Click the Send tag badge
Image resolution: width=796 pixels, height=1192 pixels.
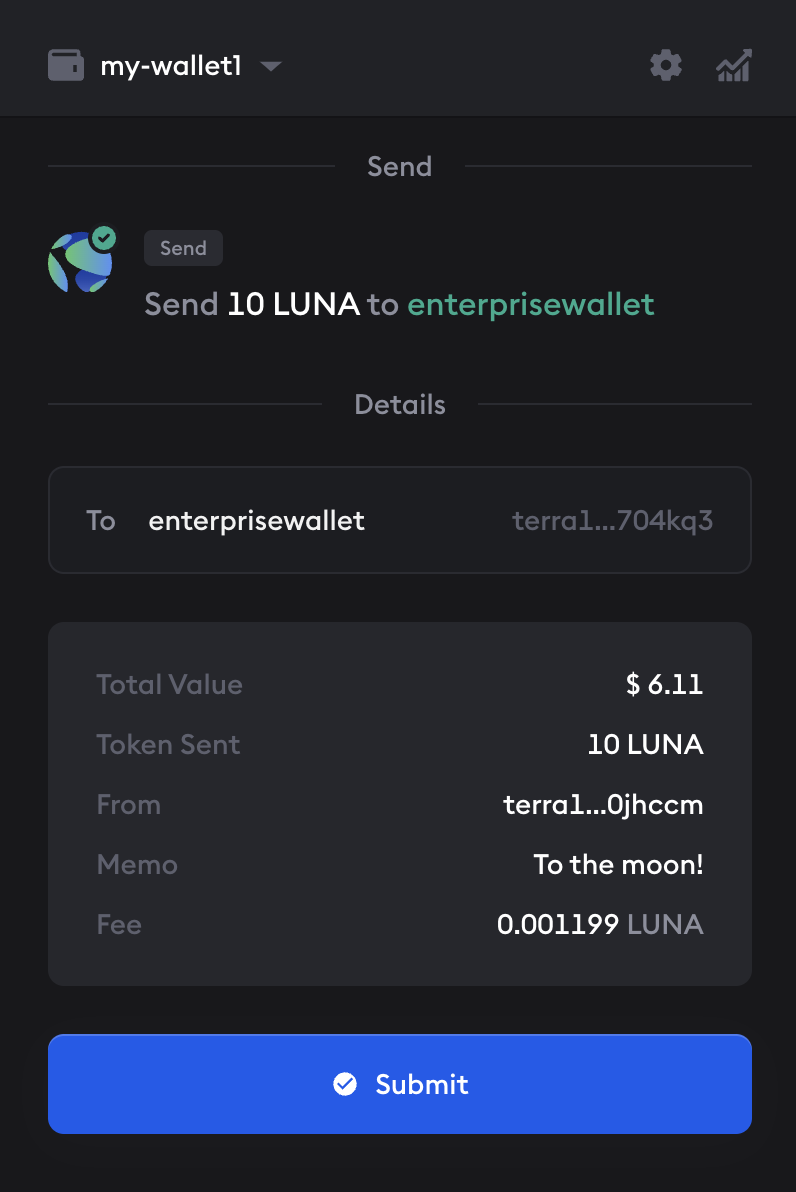[183, 249]
